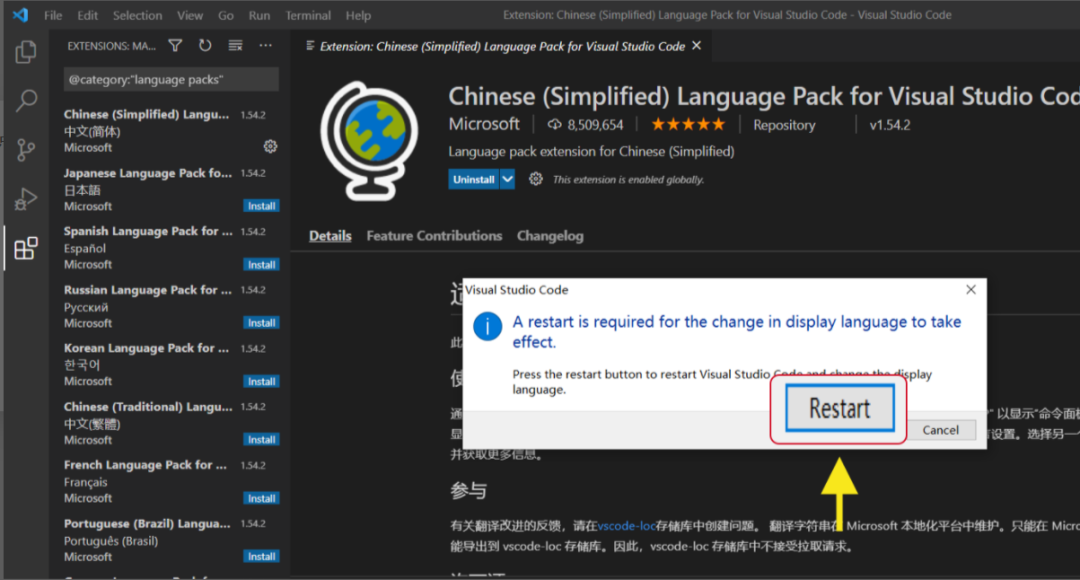The height and width of the screenshot is (580, 1080).
Task: Install the Korean Language Pack
Action: 262,381
